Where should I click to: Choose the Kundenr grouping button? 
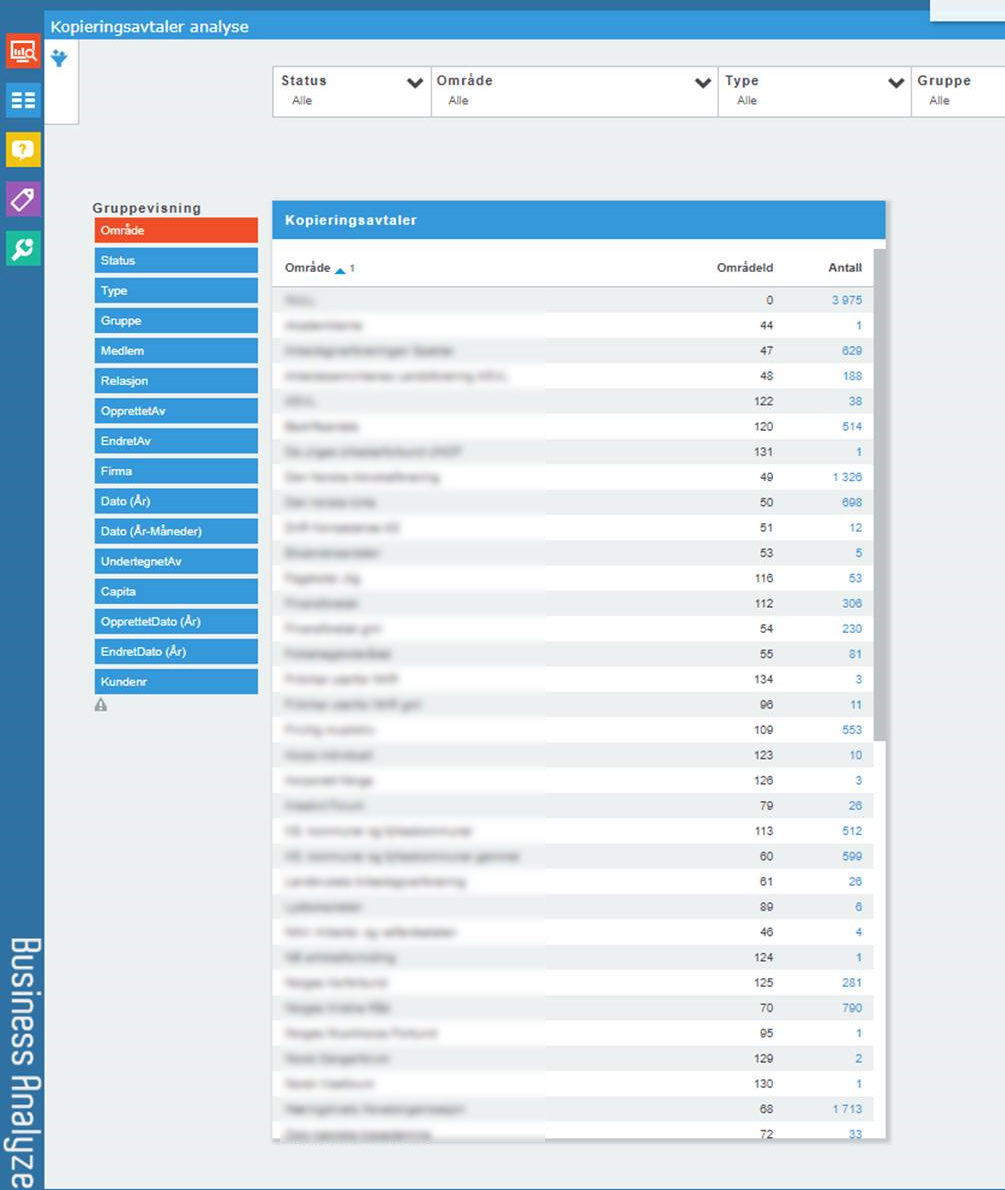[x=176, y=682]
